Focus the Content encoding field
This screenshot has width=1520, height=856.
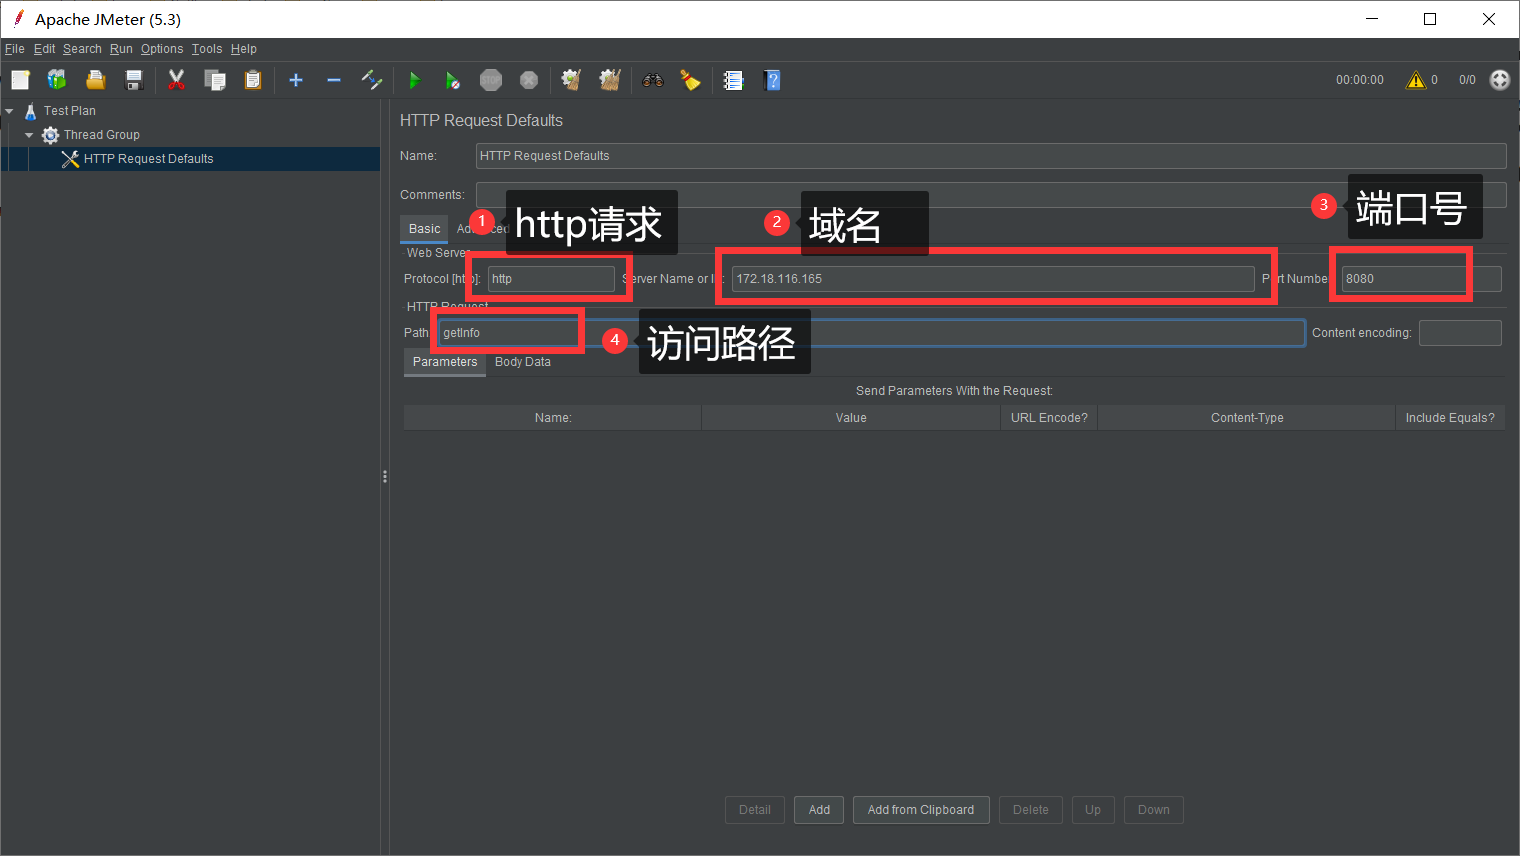point(1460,333)
